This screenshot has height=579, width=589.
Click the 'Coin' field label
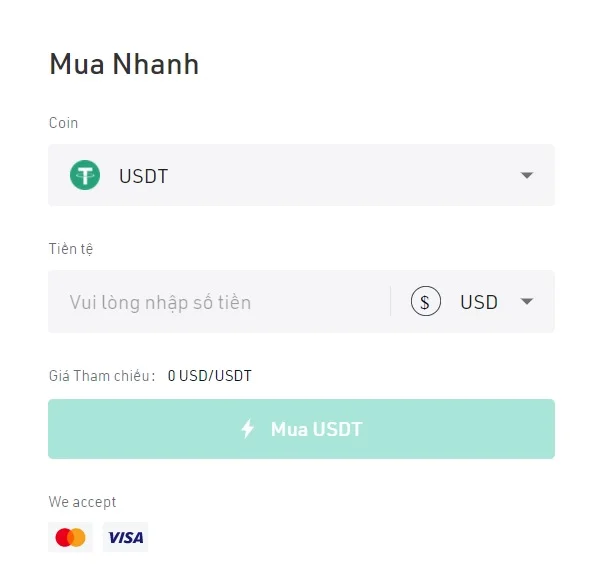click(63, 123)
